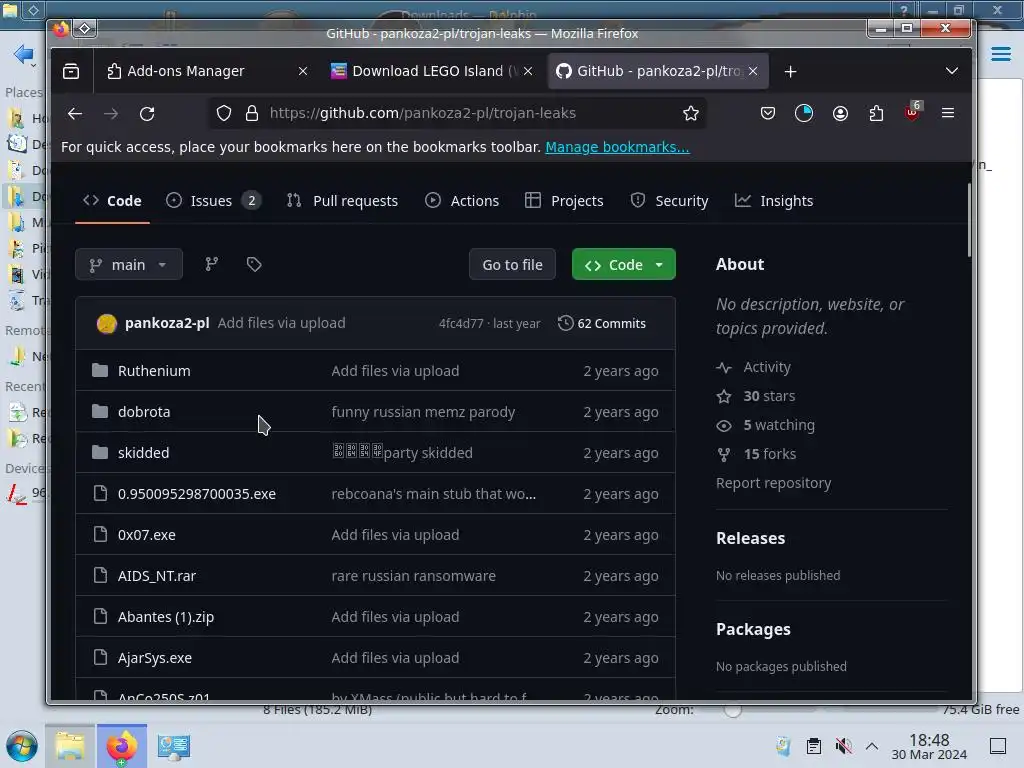This screenshot has width=1024, height=768.
Task: Open the Actions tab
Action: coord(462,201)
